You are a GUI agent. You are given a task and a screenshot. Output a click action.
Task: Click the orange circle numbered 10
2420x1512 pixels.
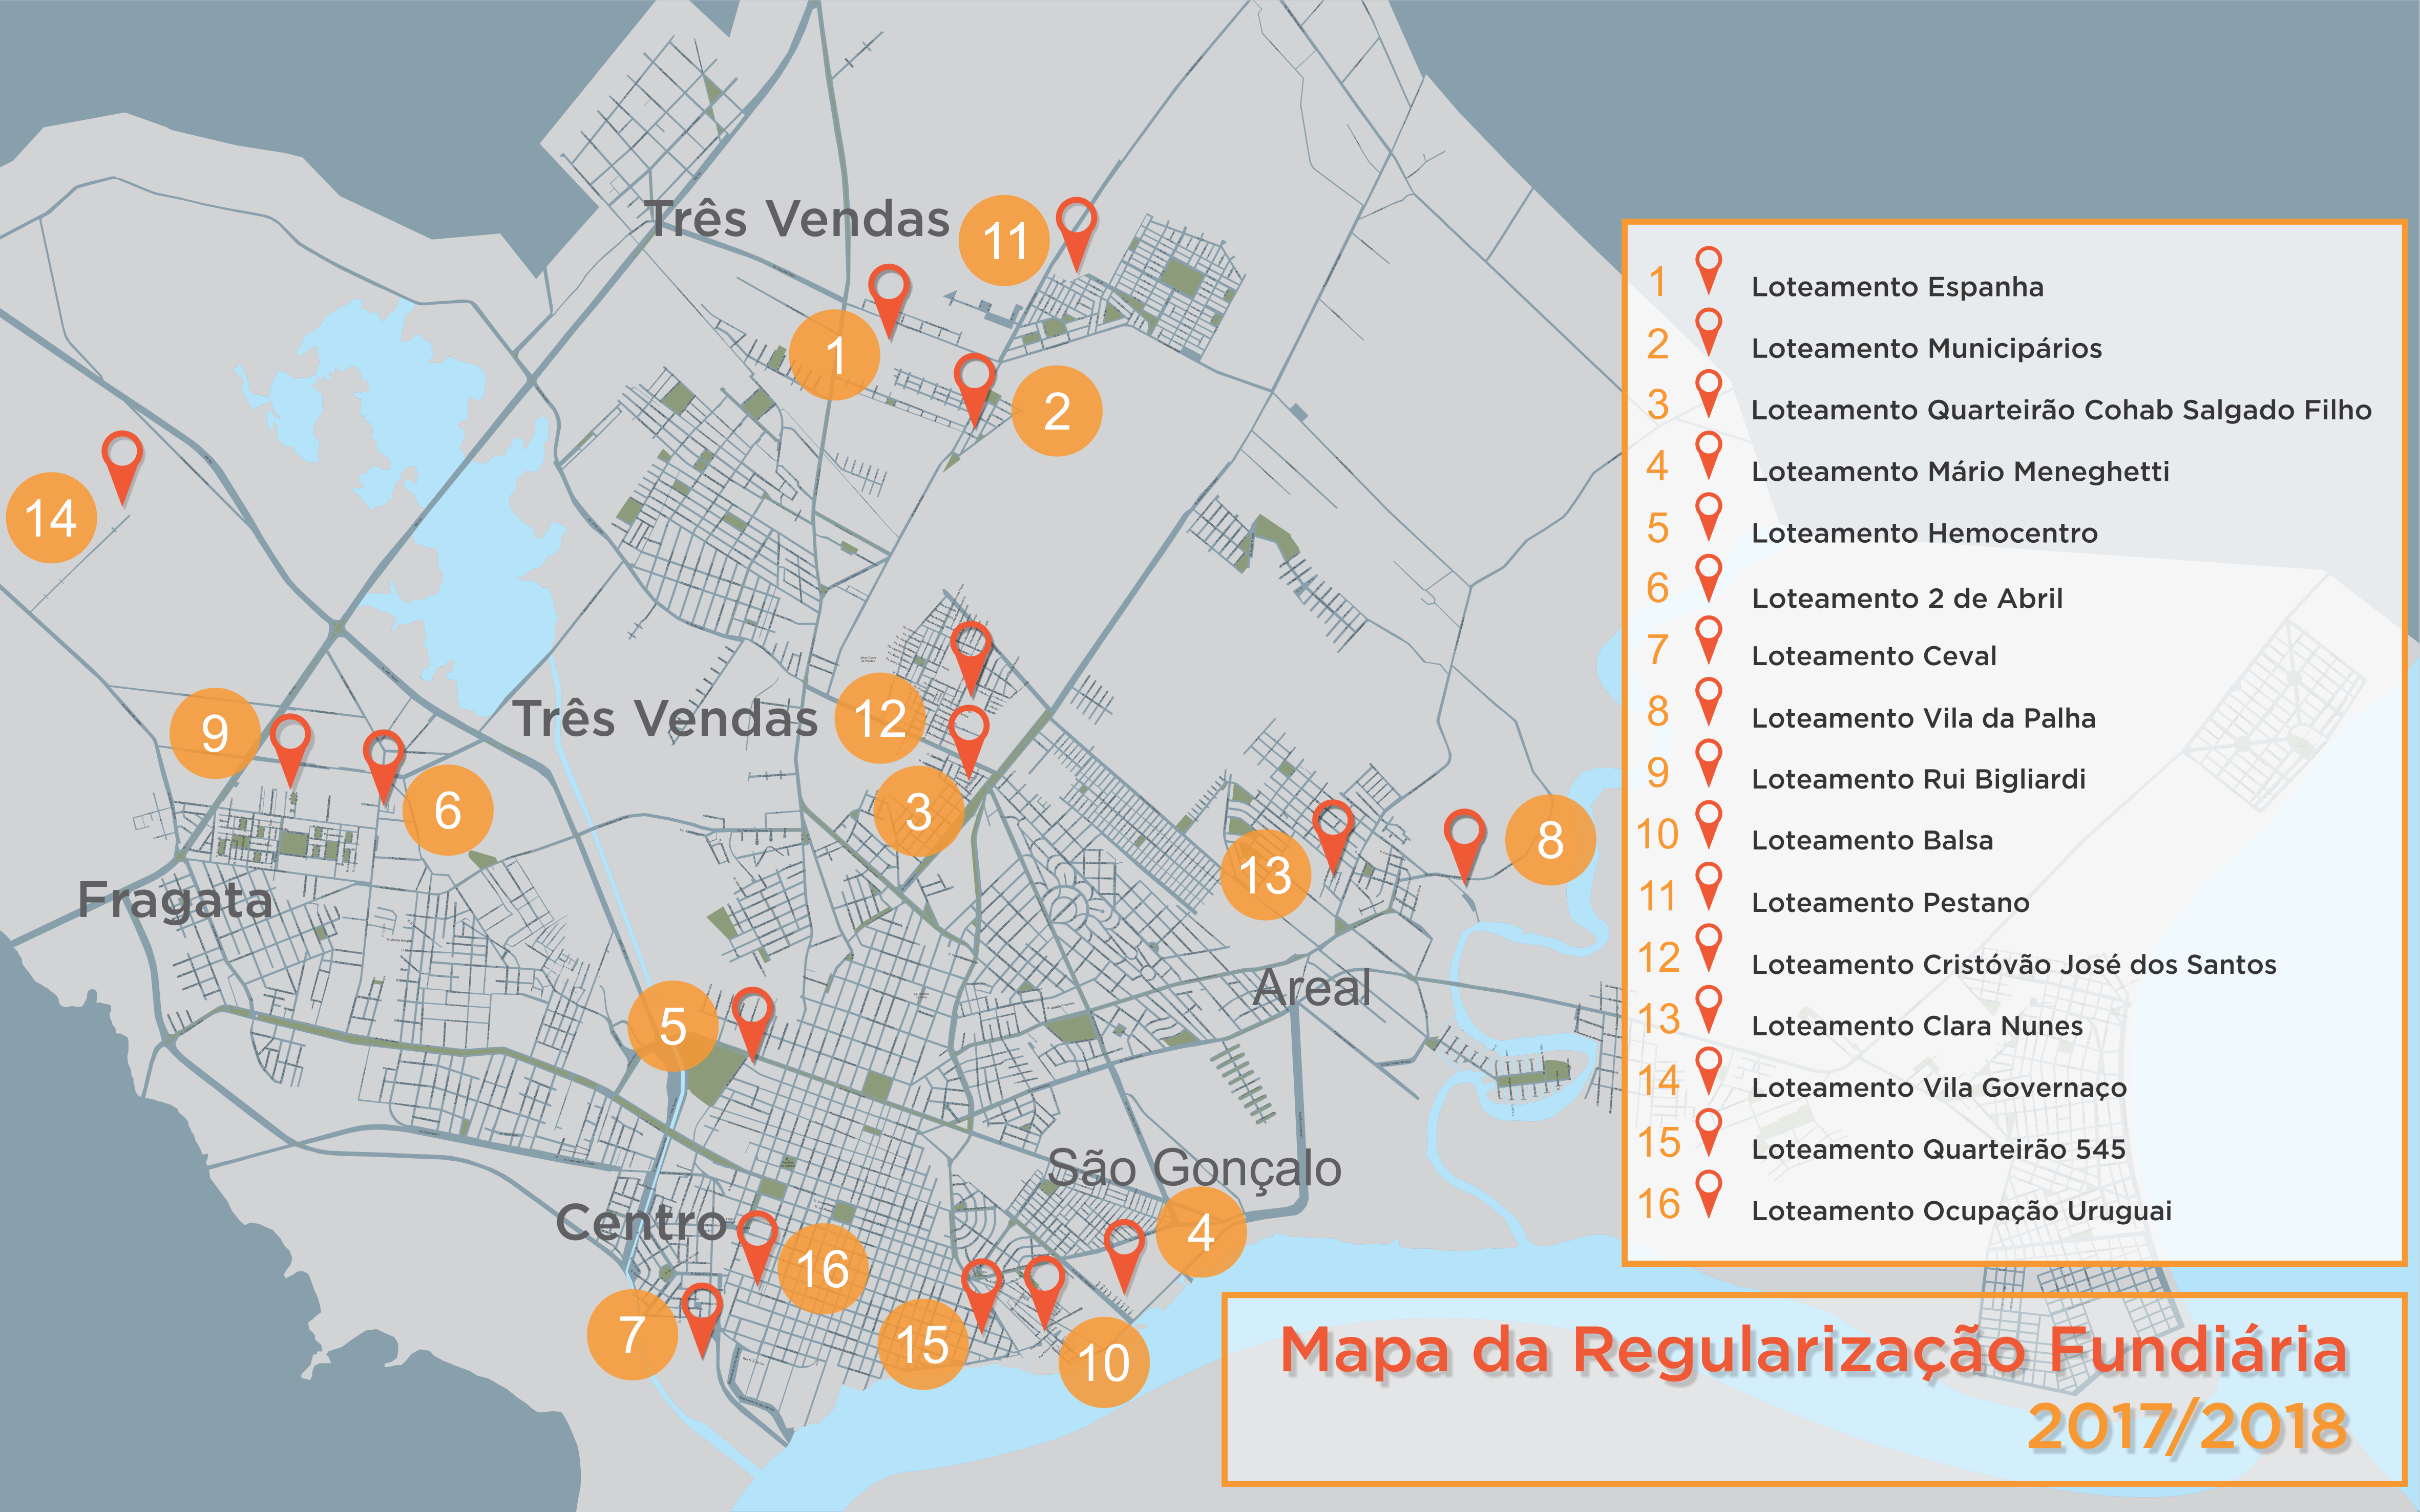(x=1104, y=1362)
